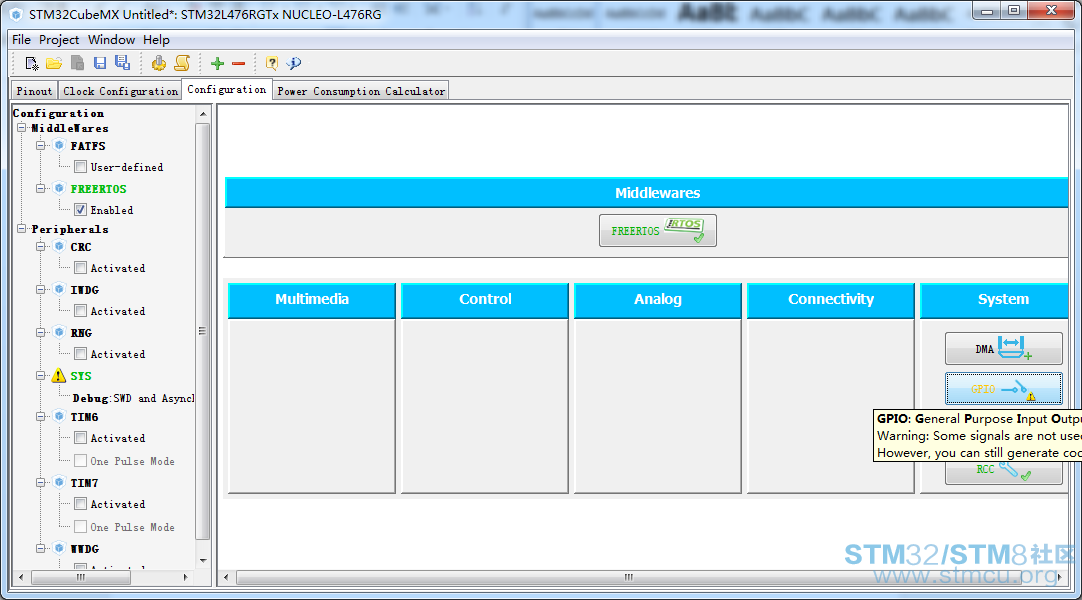Click the blue cube icon beside WWDG
The width and height of the screenshot is (1082, 600).
59,548
